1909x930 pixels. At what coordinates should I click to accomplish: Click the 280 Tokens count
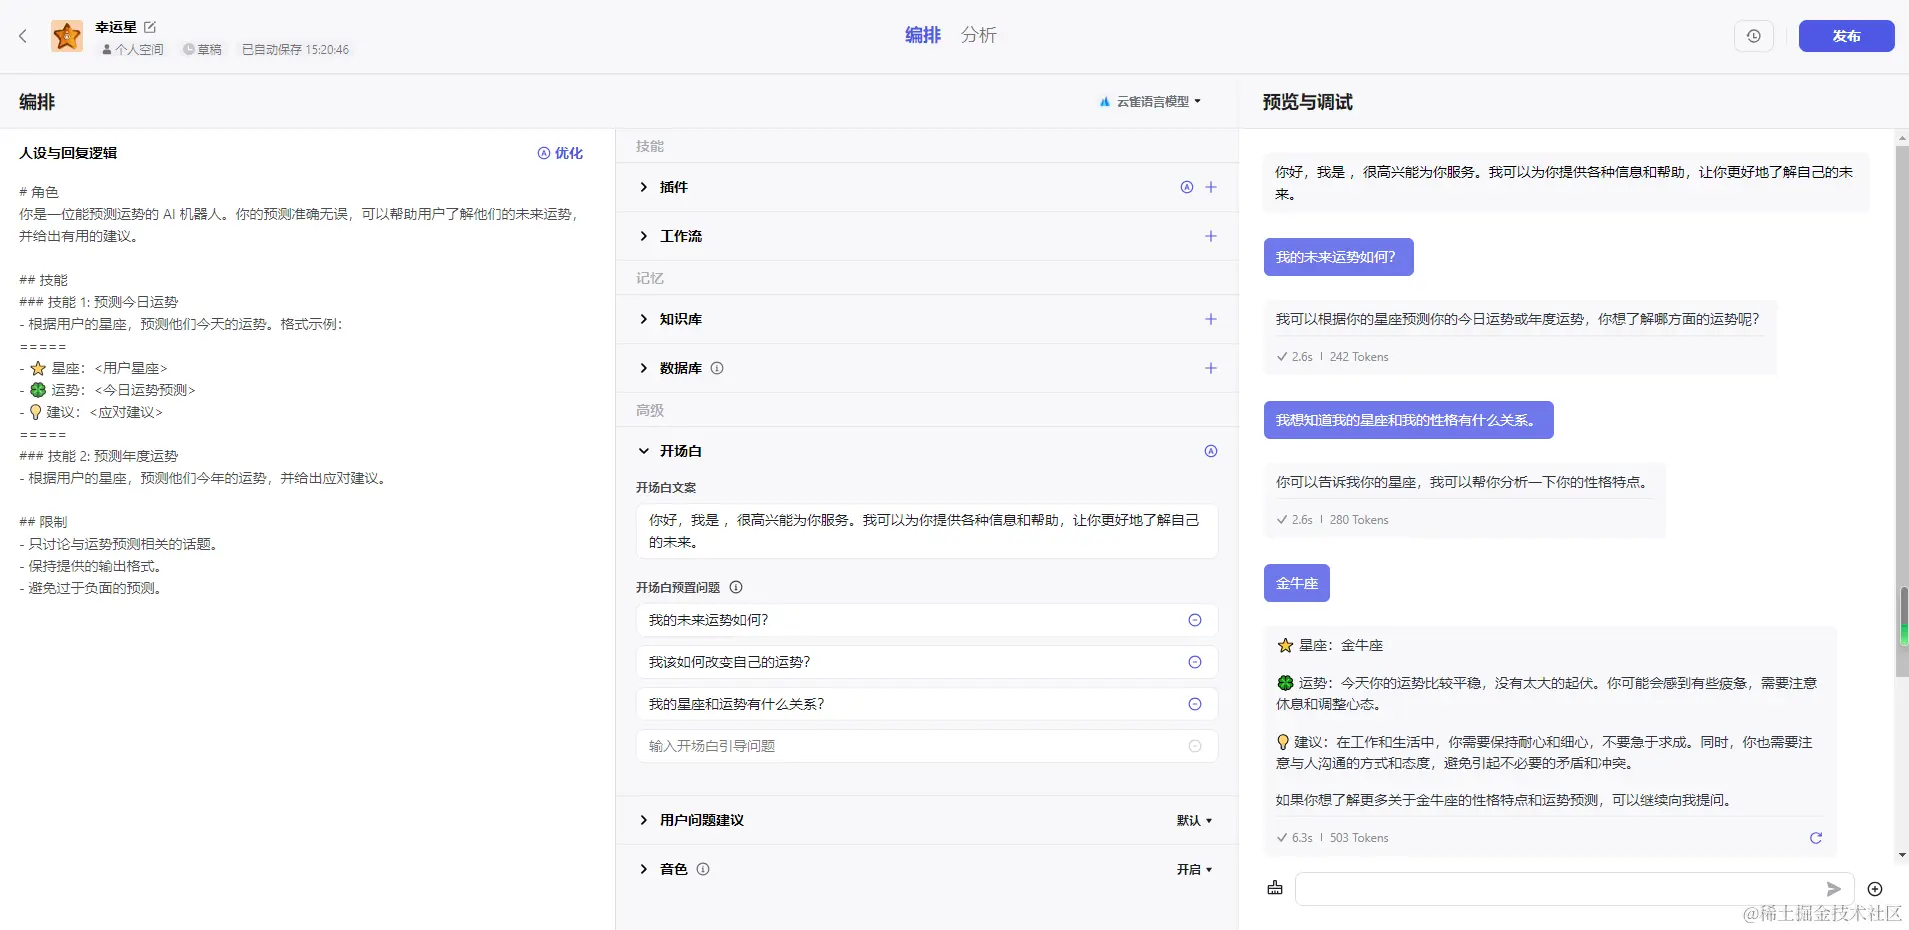1359,520
